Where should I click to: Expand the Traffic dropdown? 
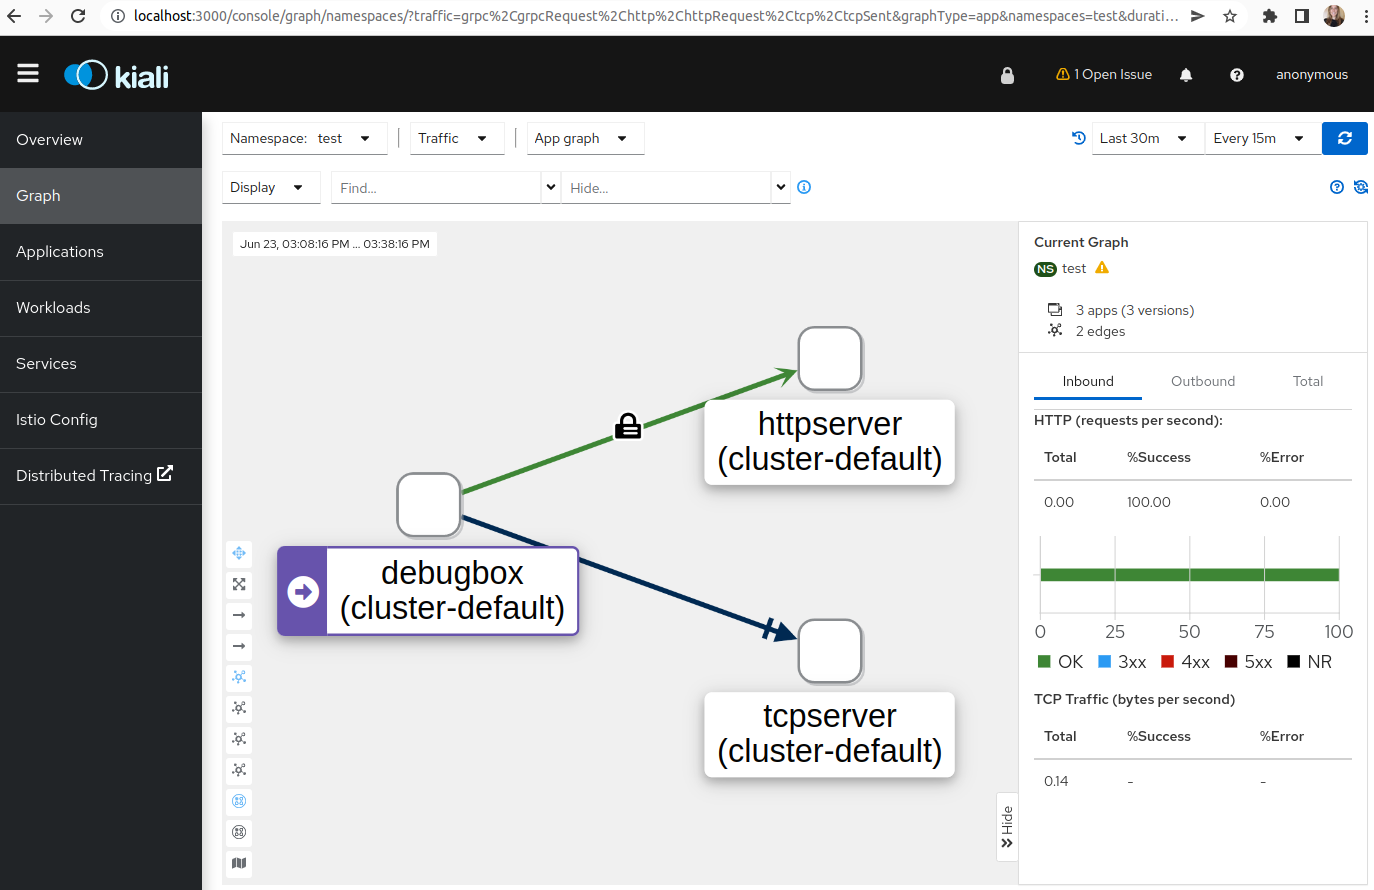(456, 138)
